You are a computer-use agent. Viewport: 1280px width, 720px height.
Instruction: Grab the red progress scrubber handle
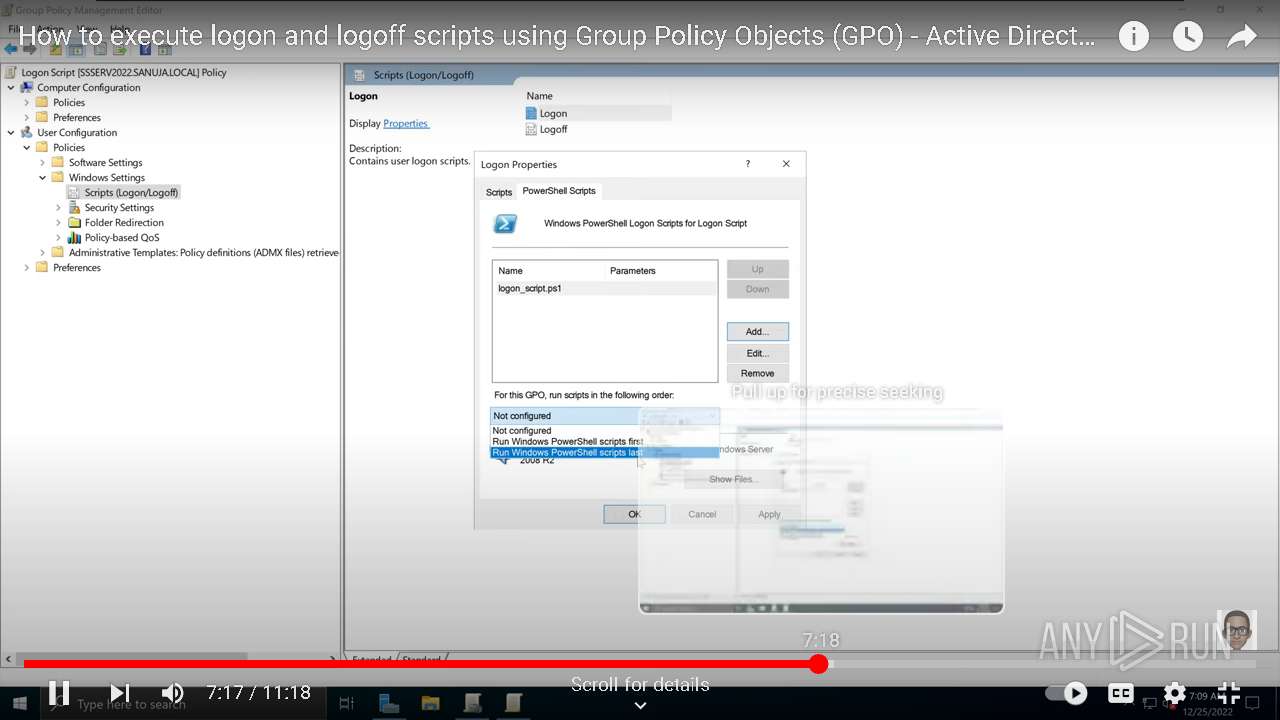point(818,664)
